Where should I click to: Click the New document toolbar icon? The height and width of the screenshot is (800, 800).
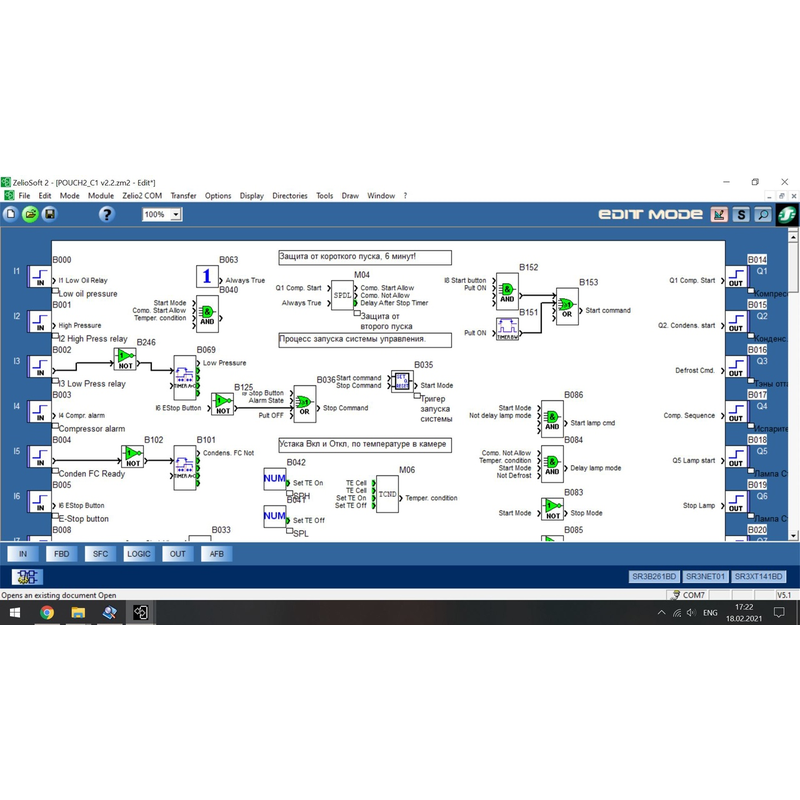pos(11,214)
